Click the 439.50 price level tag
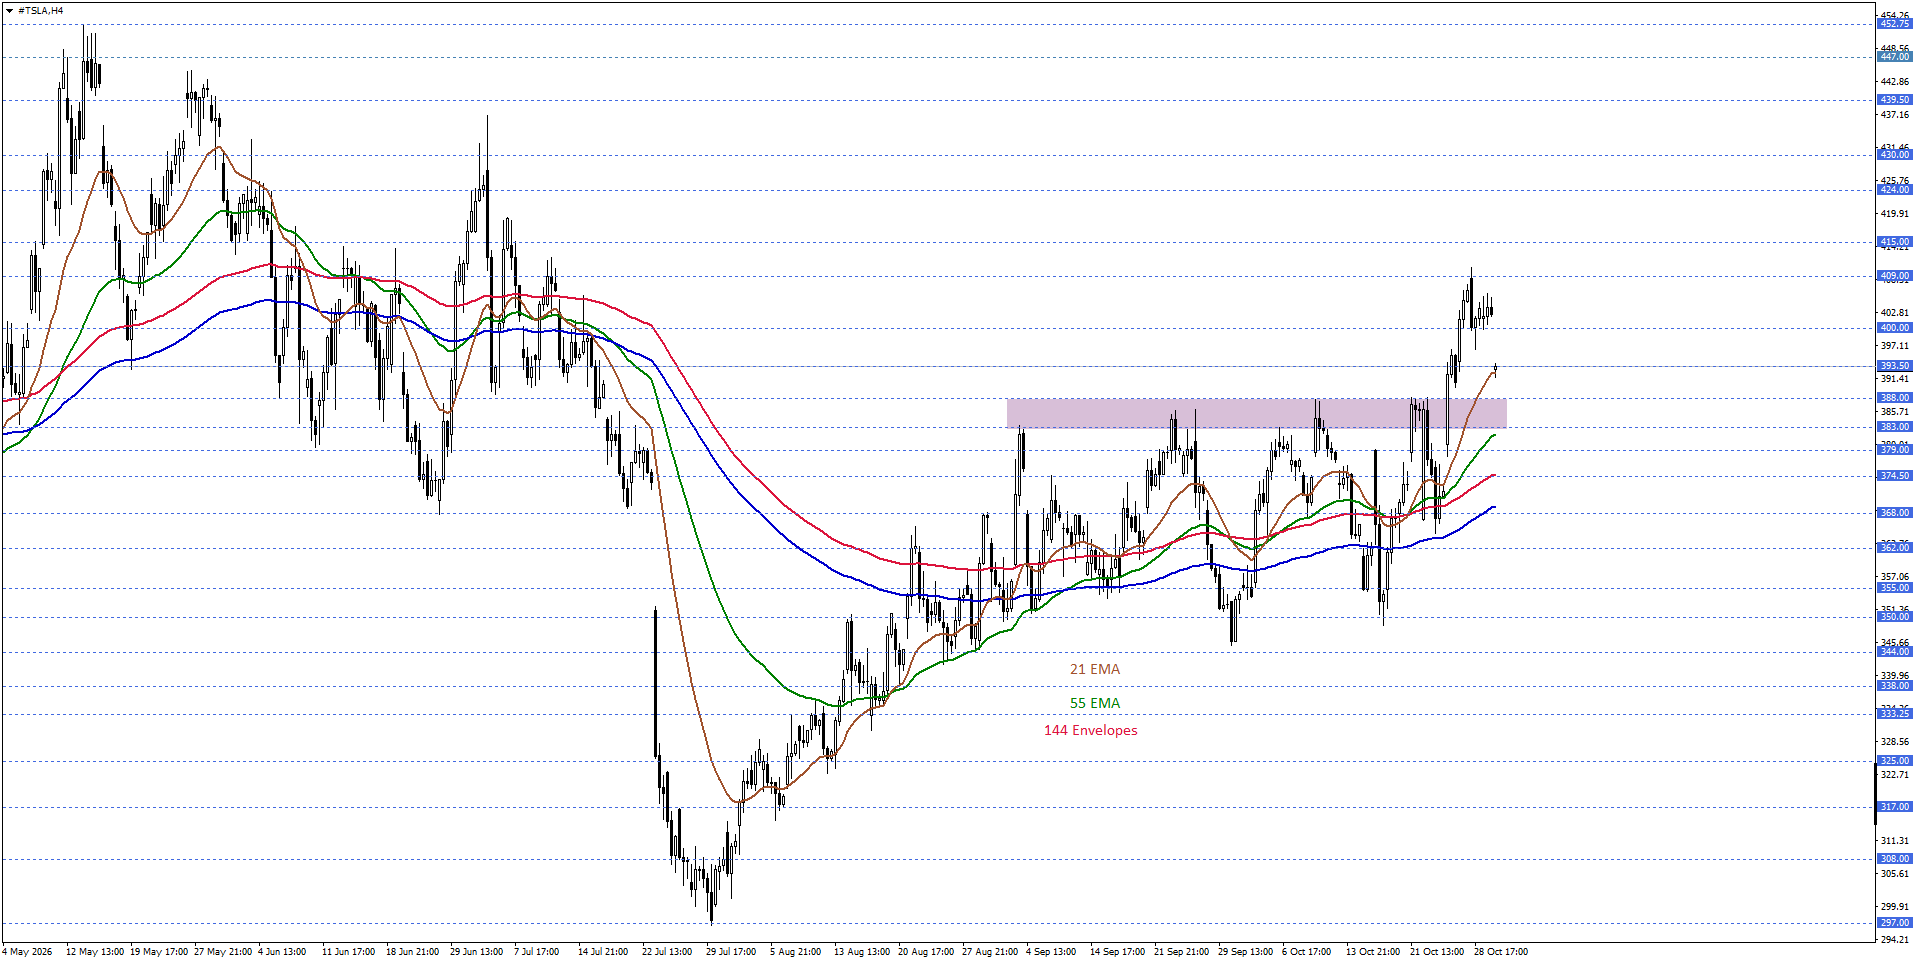The height and width of the screenshot is (963, 1916). (1894, 100)
